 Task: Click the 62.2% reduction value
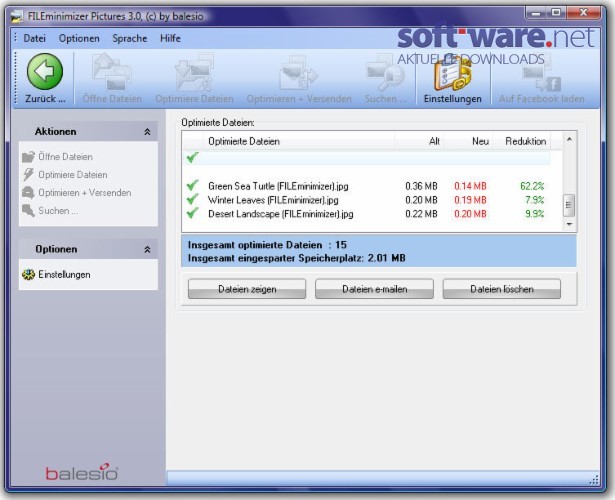coord(532,186)
